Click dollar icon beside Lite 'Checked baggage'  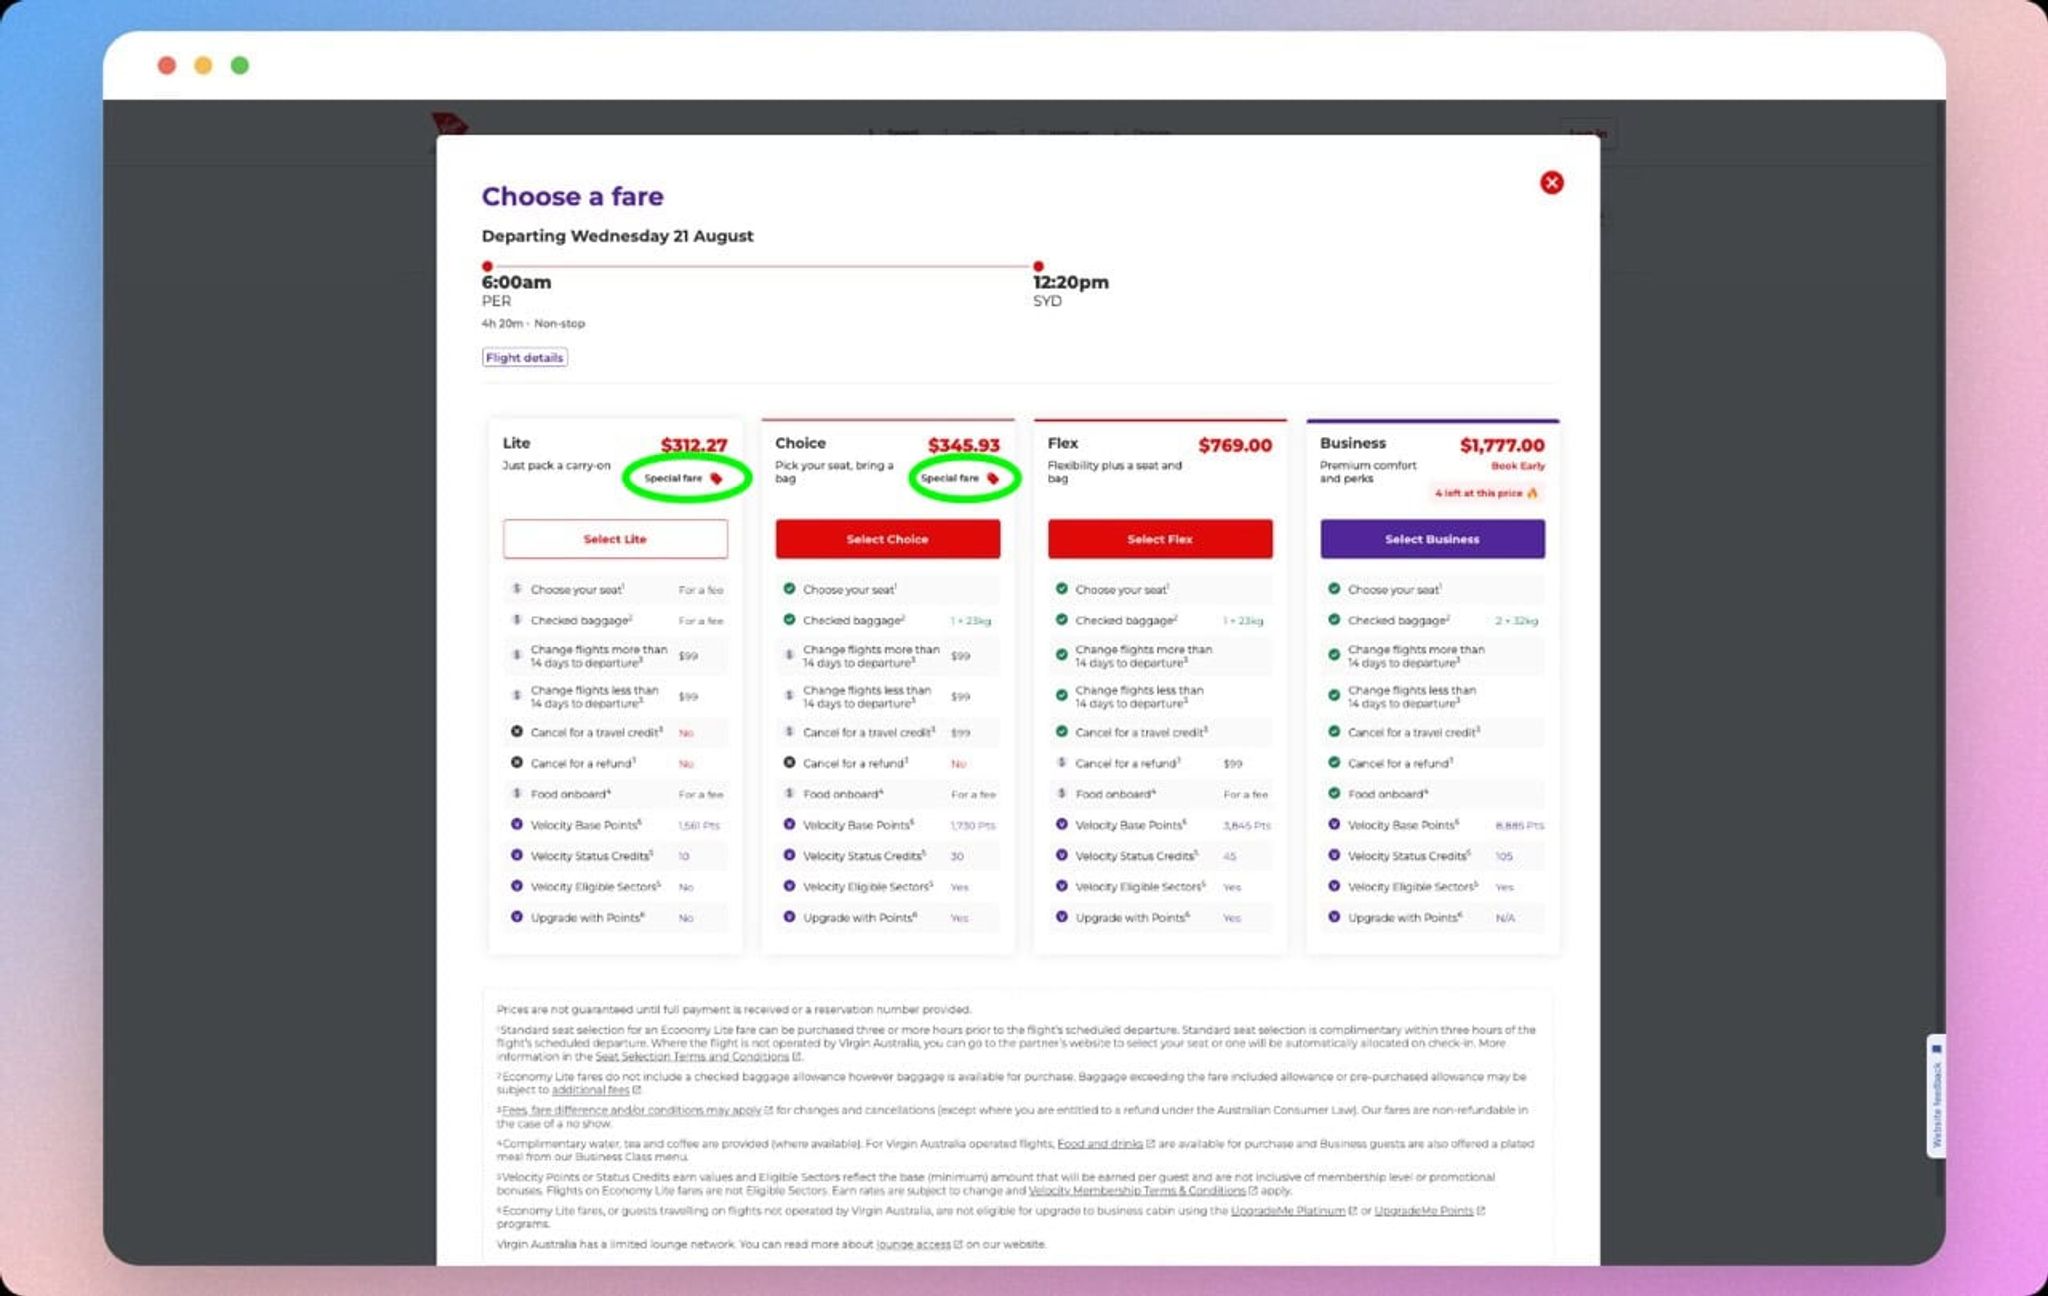(517, 620)
